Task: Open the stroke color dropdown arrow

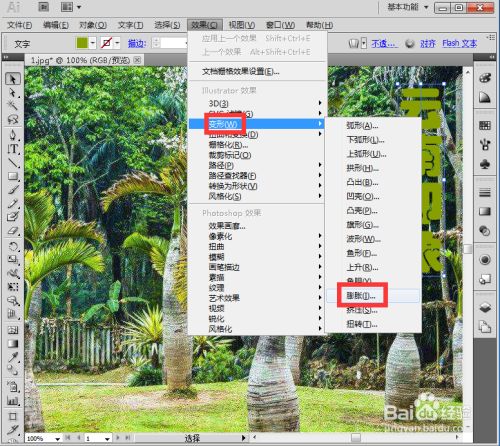Action: [117, 43]
